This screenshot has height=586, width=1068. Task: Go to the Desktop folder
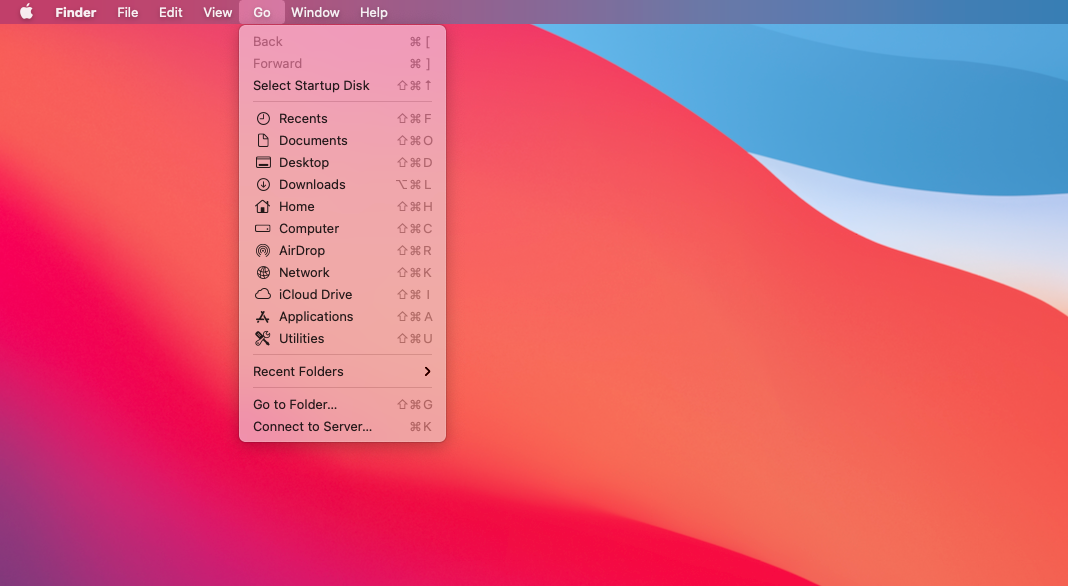[x=343, y=162]
